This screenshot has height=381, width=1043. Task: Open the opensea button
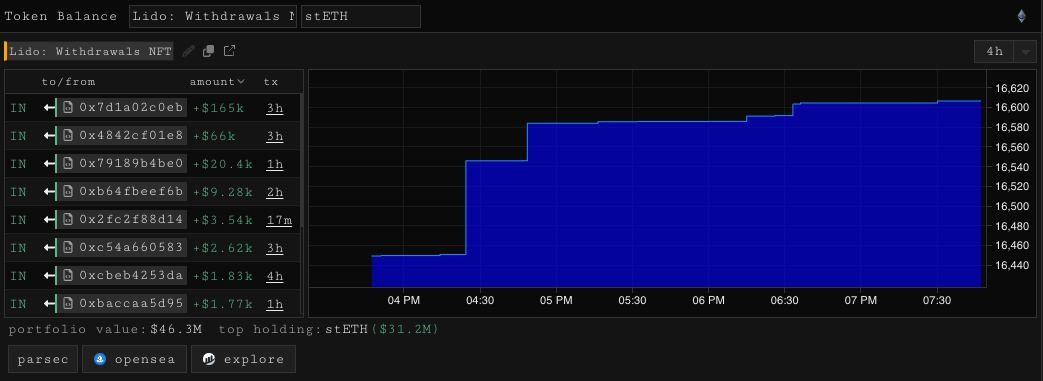pyautogui.click(x=134, y=359)
